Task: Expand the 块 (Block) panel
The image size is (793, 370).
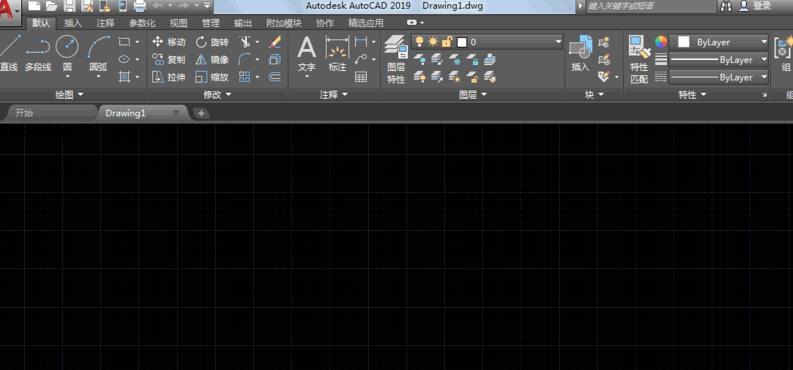Action: pyautogui.click(x=594, y=95)
